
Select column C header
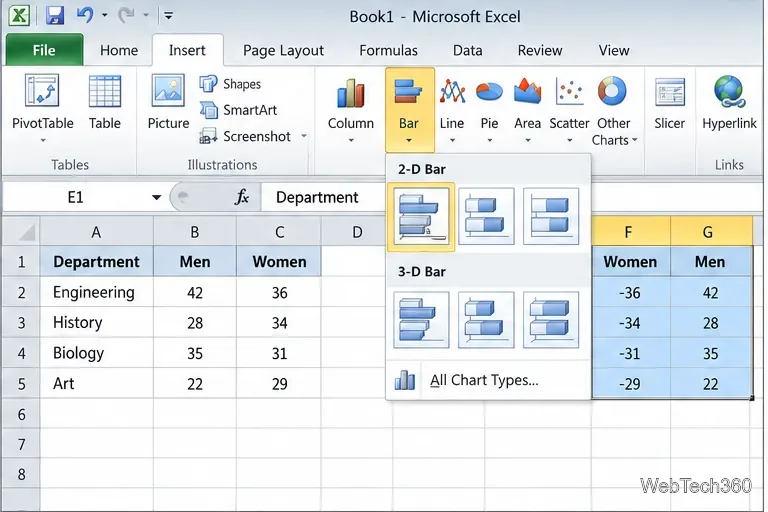[279, 232]
